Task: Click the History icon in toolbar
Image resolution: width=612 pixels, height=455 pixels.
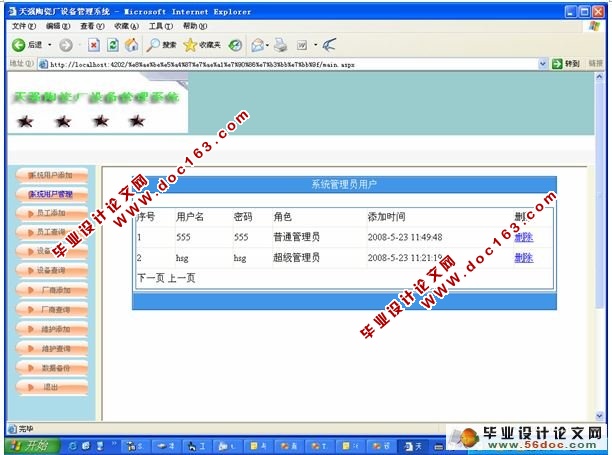Action: [235, 45]
